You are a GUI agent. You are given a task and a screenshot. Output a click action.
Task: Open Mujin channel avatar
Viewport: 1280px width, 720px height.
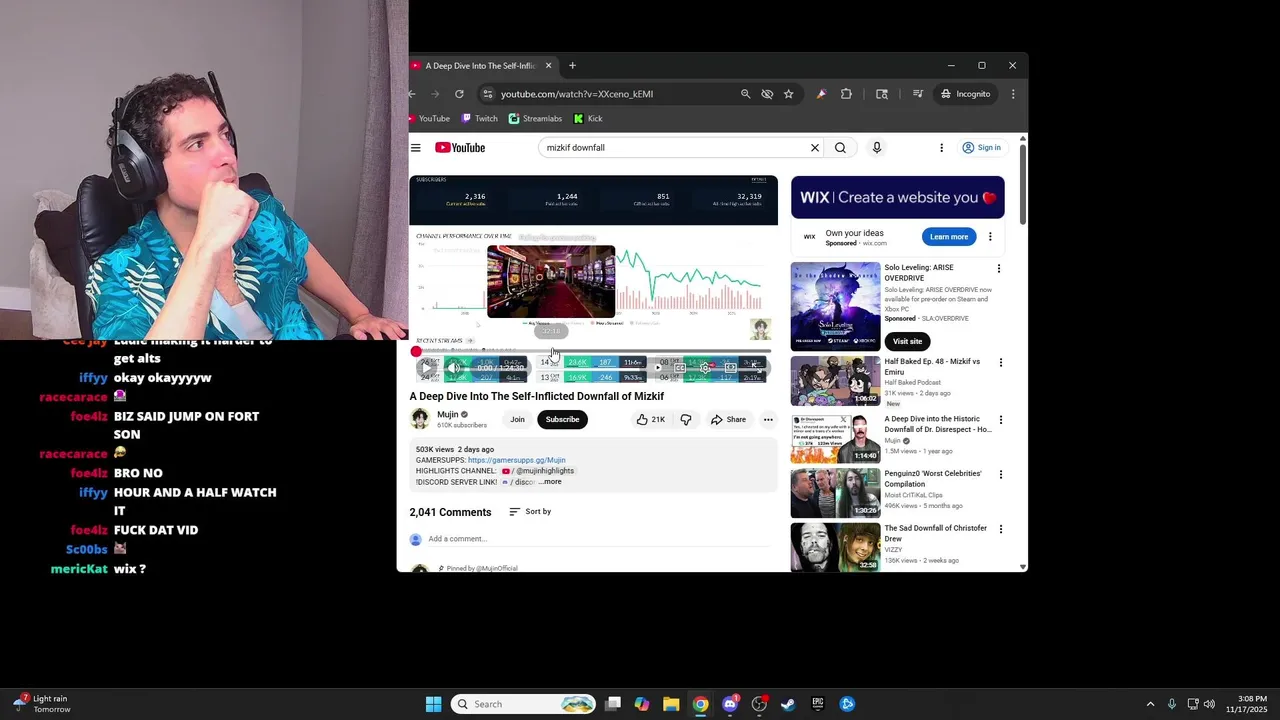(x=421, y=419)
